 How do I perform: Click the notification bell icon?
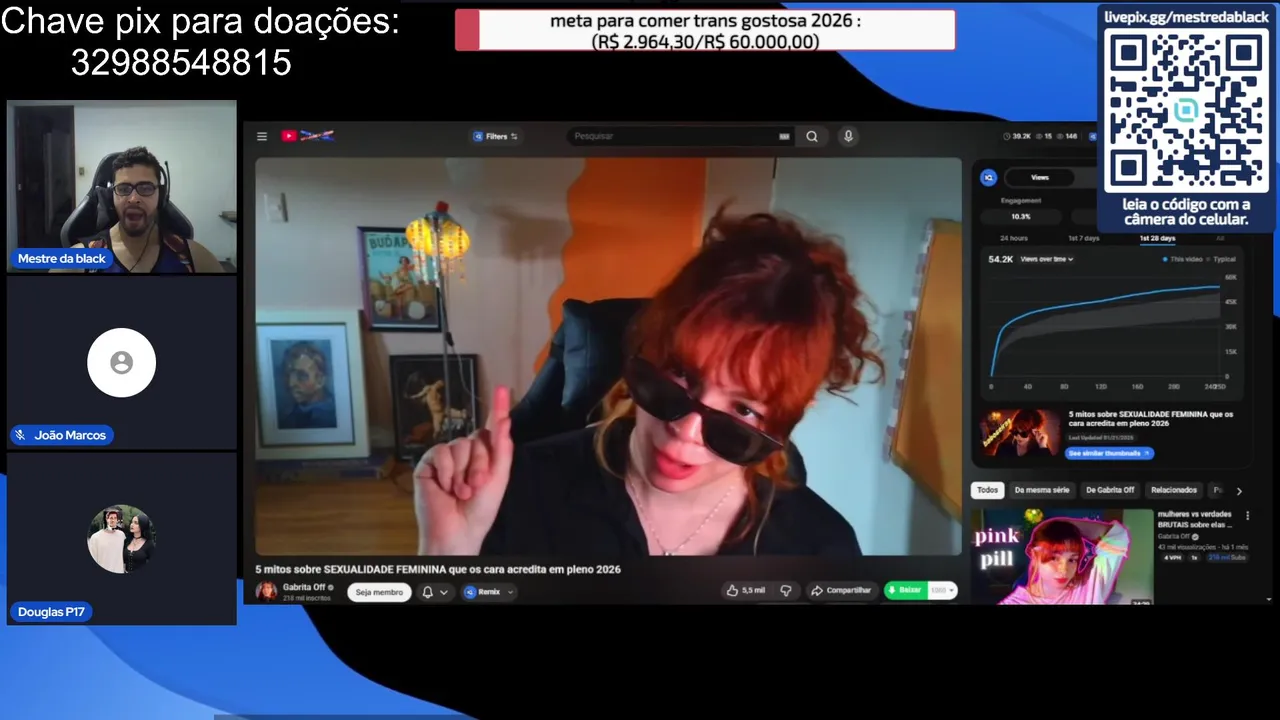427,592
